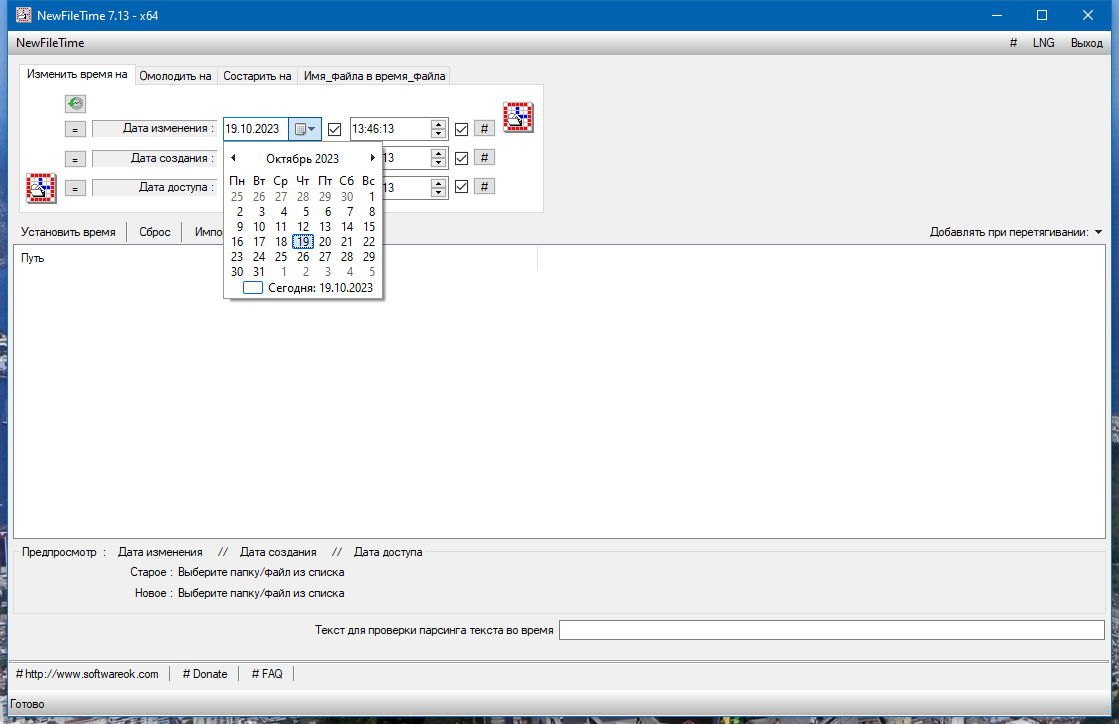1119x724 pixels.
Task: Click the Дата доступа label button
Action: point(154,188)
